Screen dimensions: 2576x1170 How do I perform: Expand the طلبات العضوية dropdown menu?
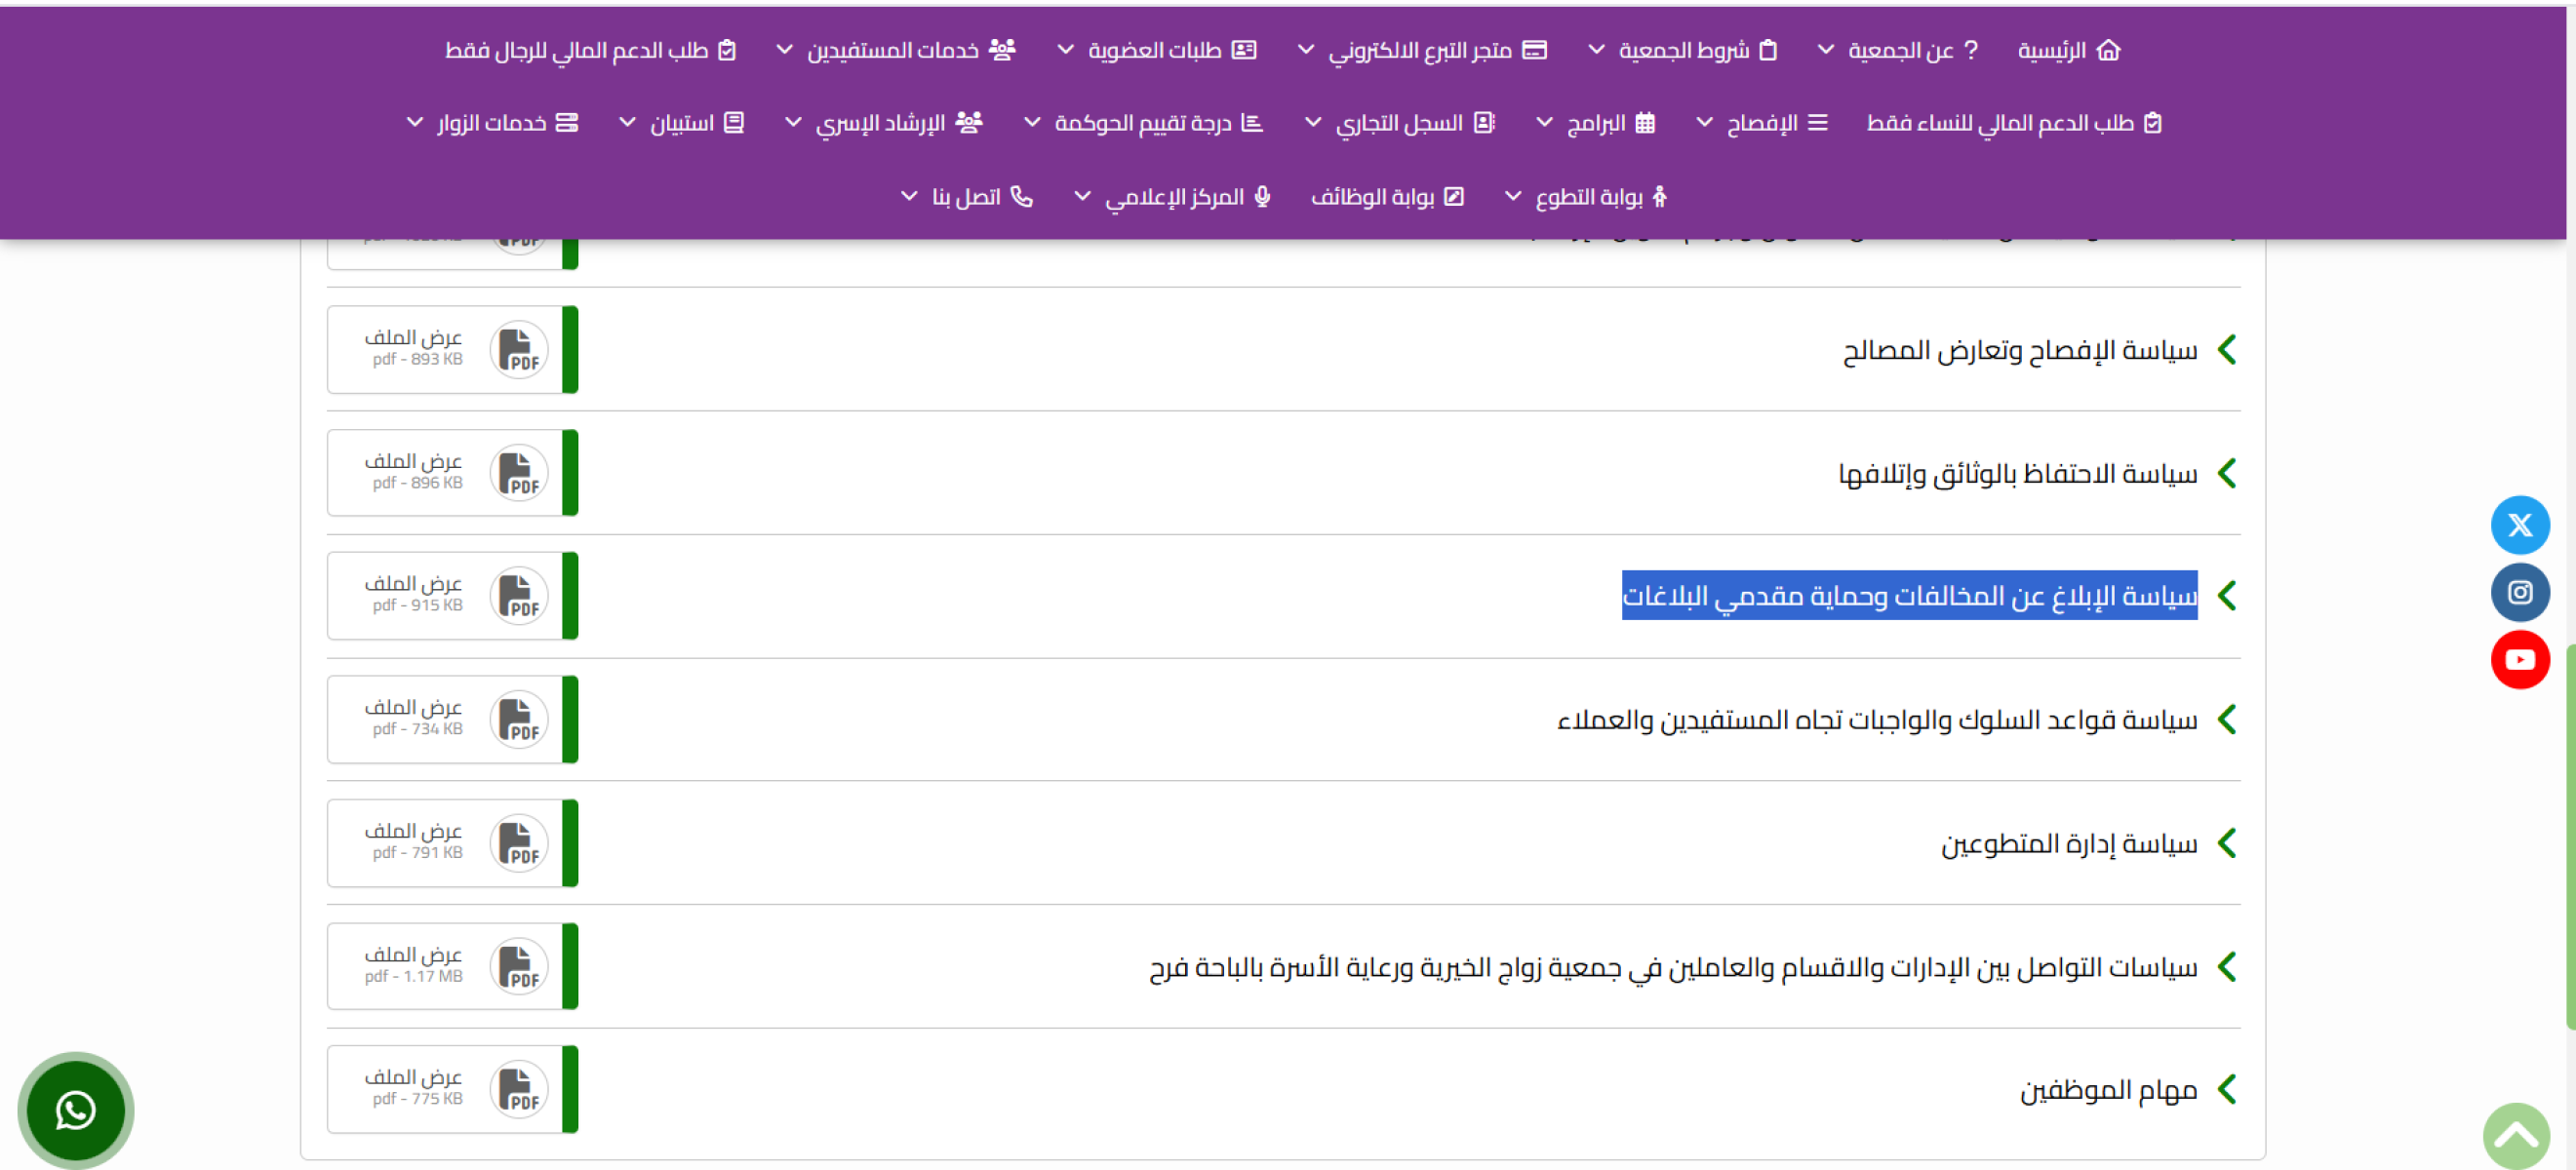[x=1066, y=49]
